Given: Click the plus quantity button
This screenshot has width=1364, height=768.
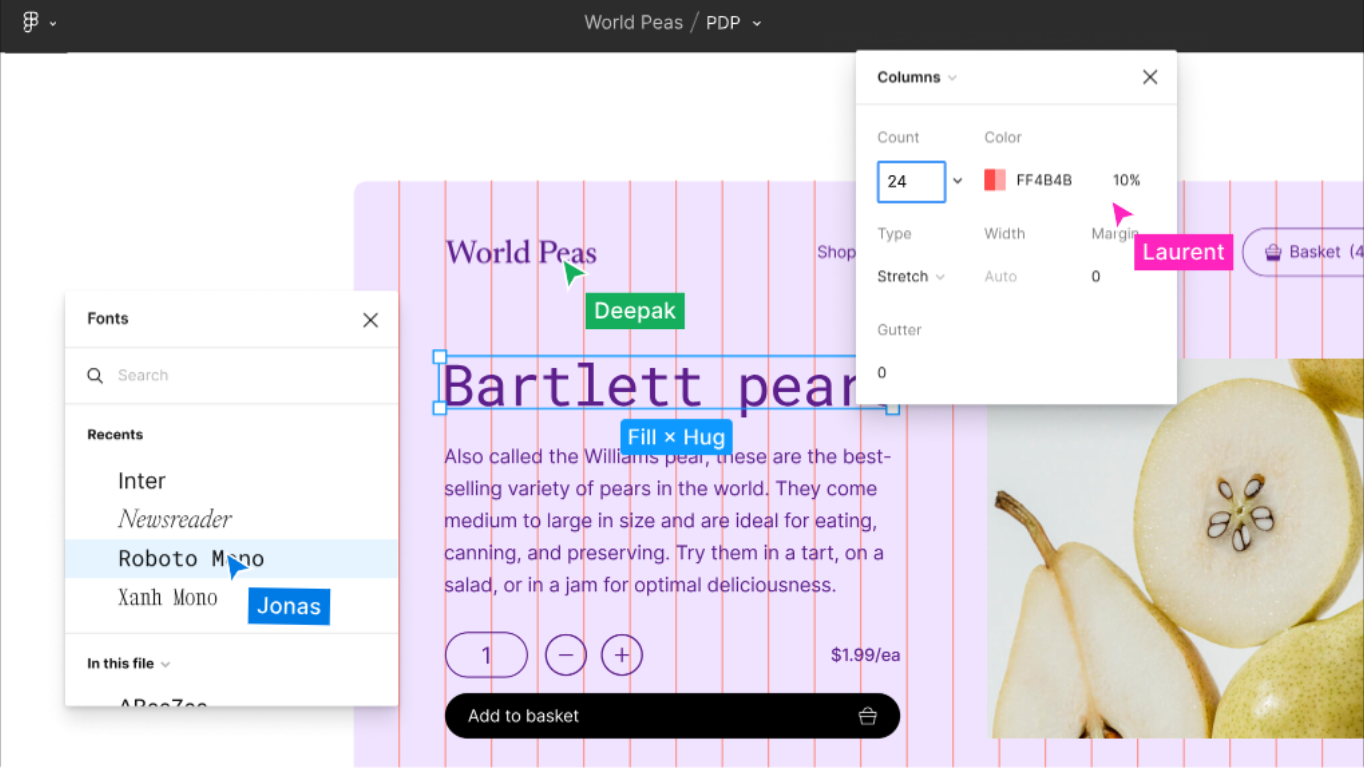Looking at the screenshot, I should point(622,655).
